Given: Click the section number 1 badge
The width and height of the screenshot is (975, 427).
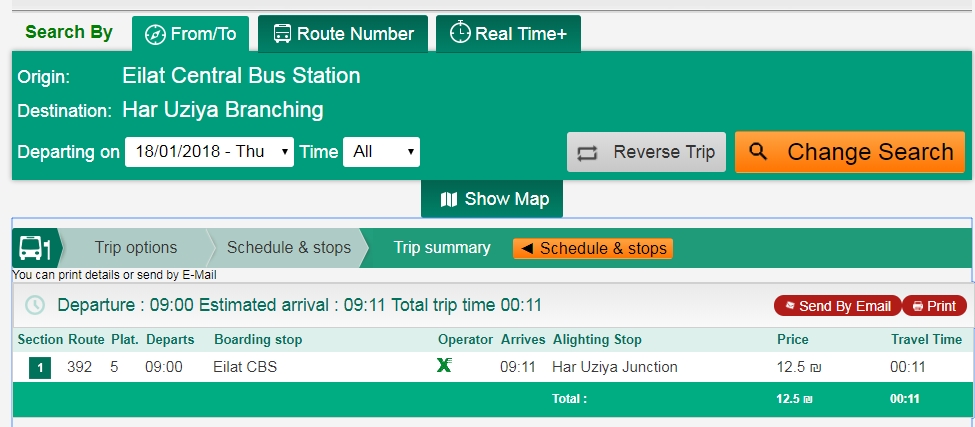Looking at the screenshot, I should click(40, 368).
